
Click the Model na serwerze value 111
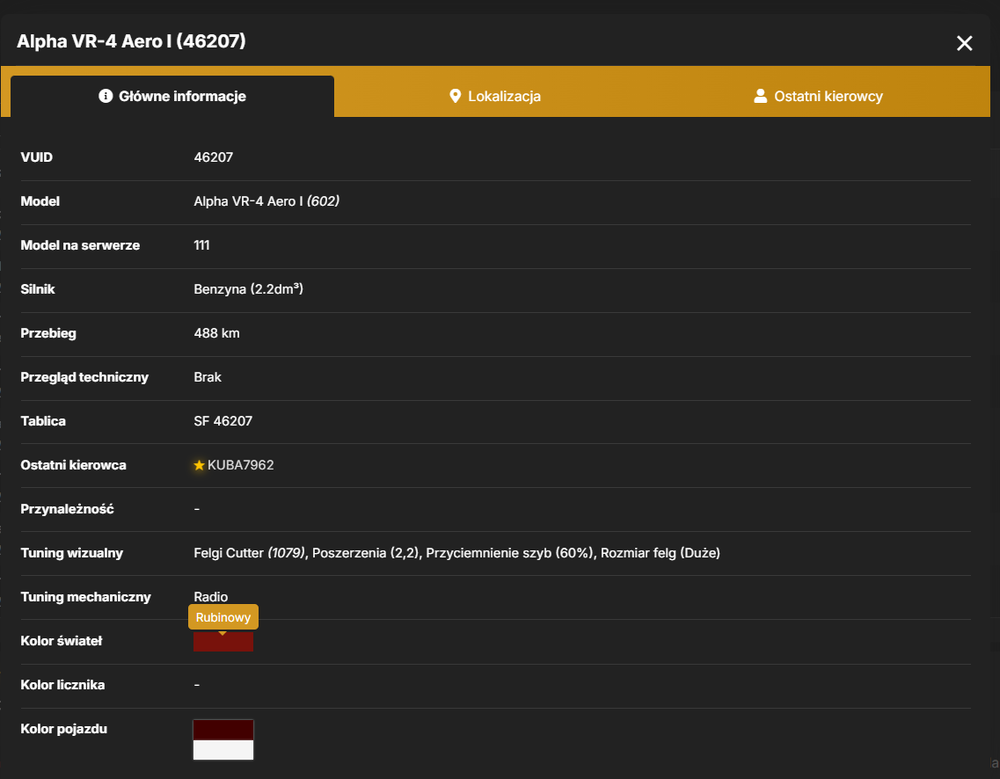pyautogui.click(x=202, y=246)
